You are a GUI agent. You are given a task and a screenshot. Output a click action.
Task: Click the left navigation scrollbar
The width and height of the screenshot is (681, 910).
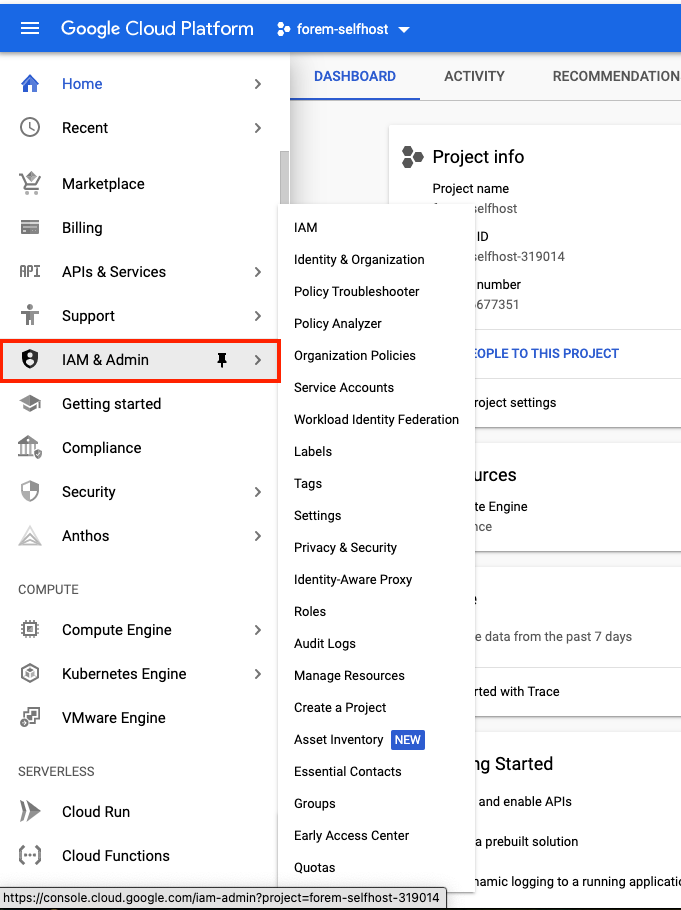[x=284, y=180]
